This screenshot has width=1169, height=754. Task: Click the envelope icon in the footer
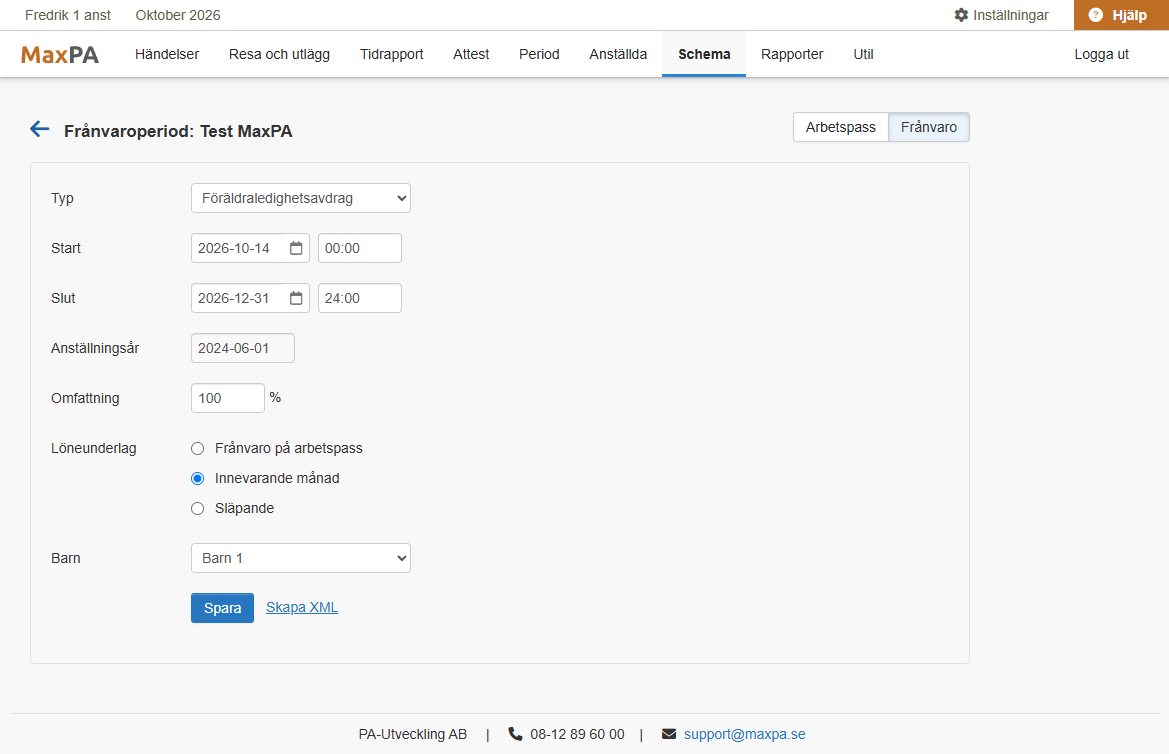point(669,734)
